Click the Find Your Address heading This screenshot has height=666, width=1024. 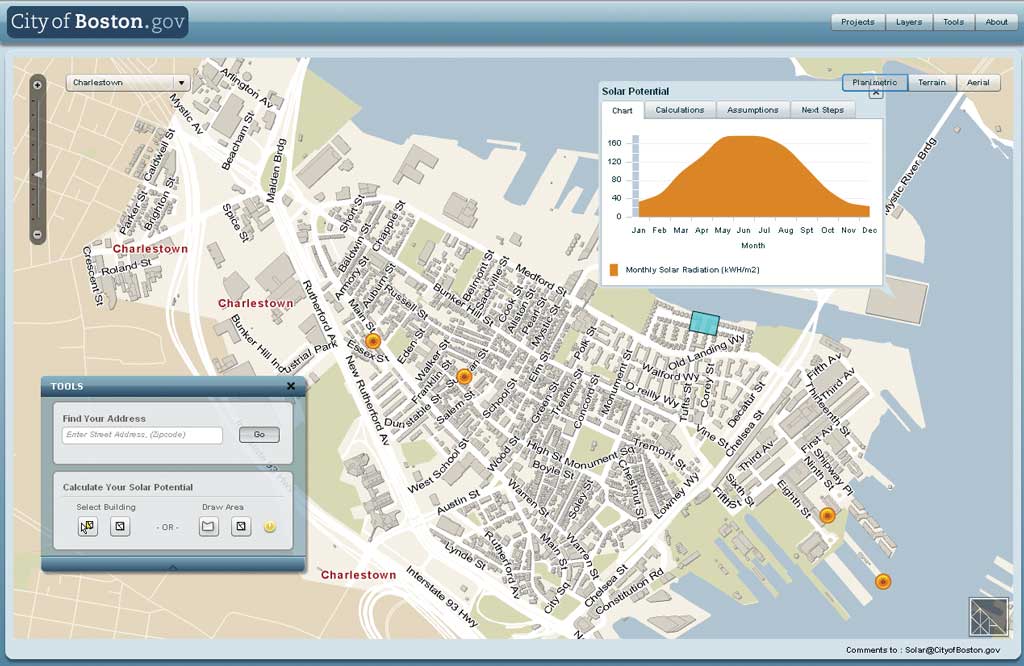104,419
